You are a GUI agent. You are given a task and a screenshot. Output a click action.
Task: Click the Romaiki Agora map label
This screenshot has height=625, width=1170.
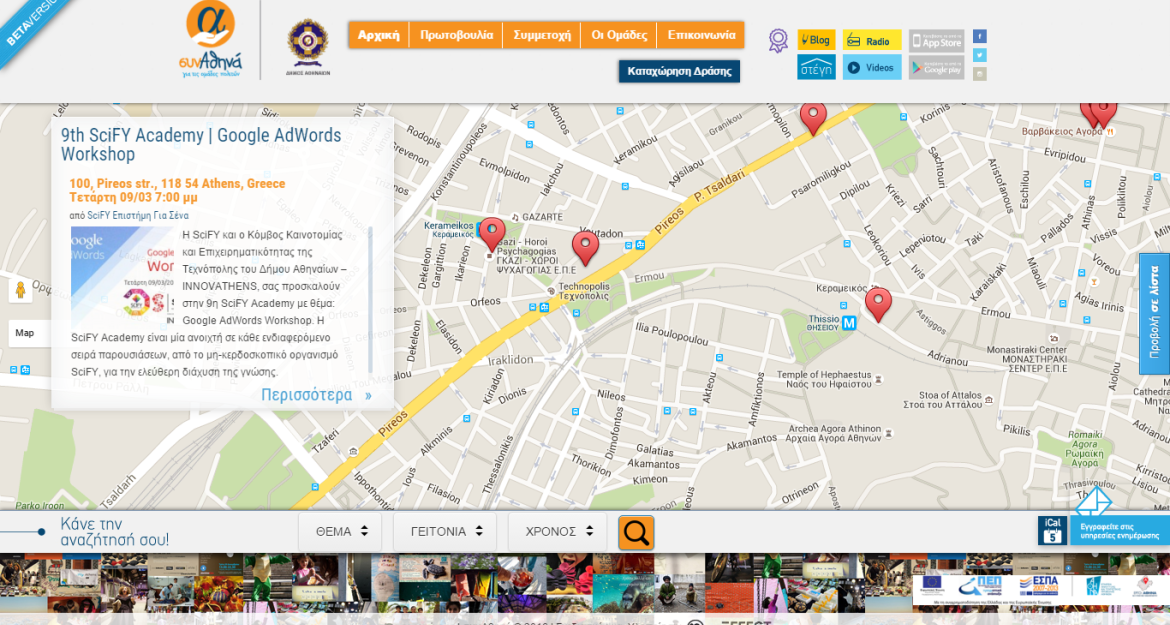(x=1085, y=448)
